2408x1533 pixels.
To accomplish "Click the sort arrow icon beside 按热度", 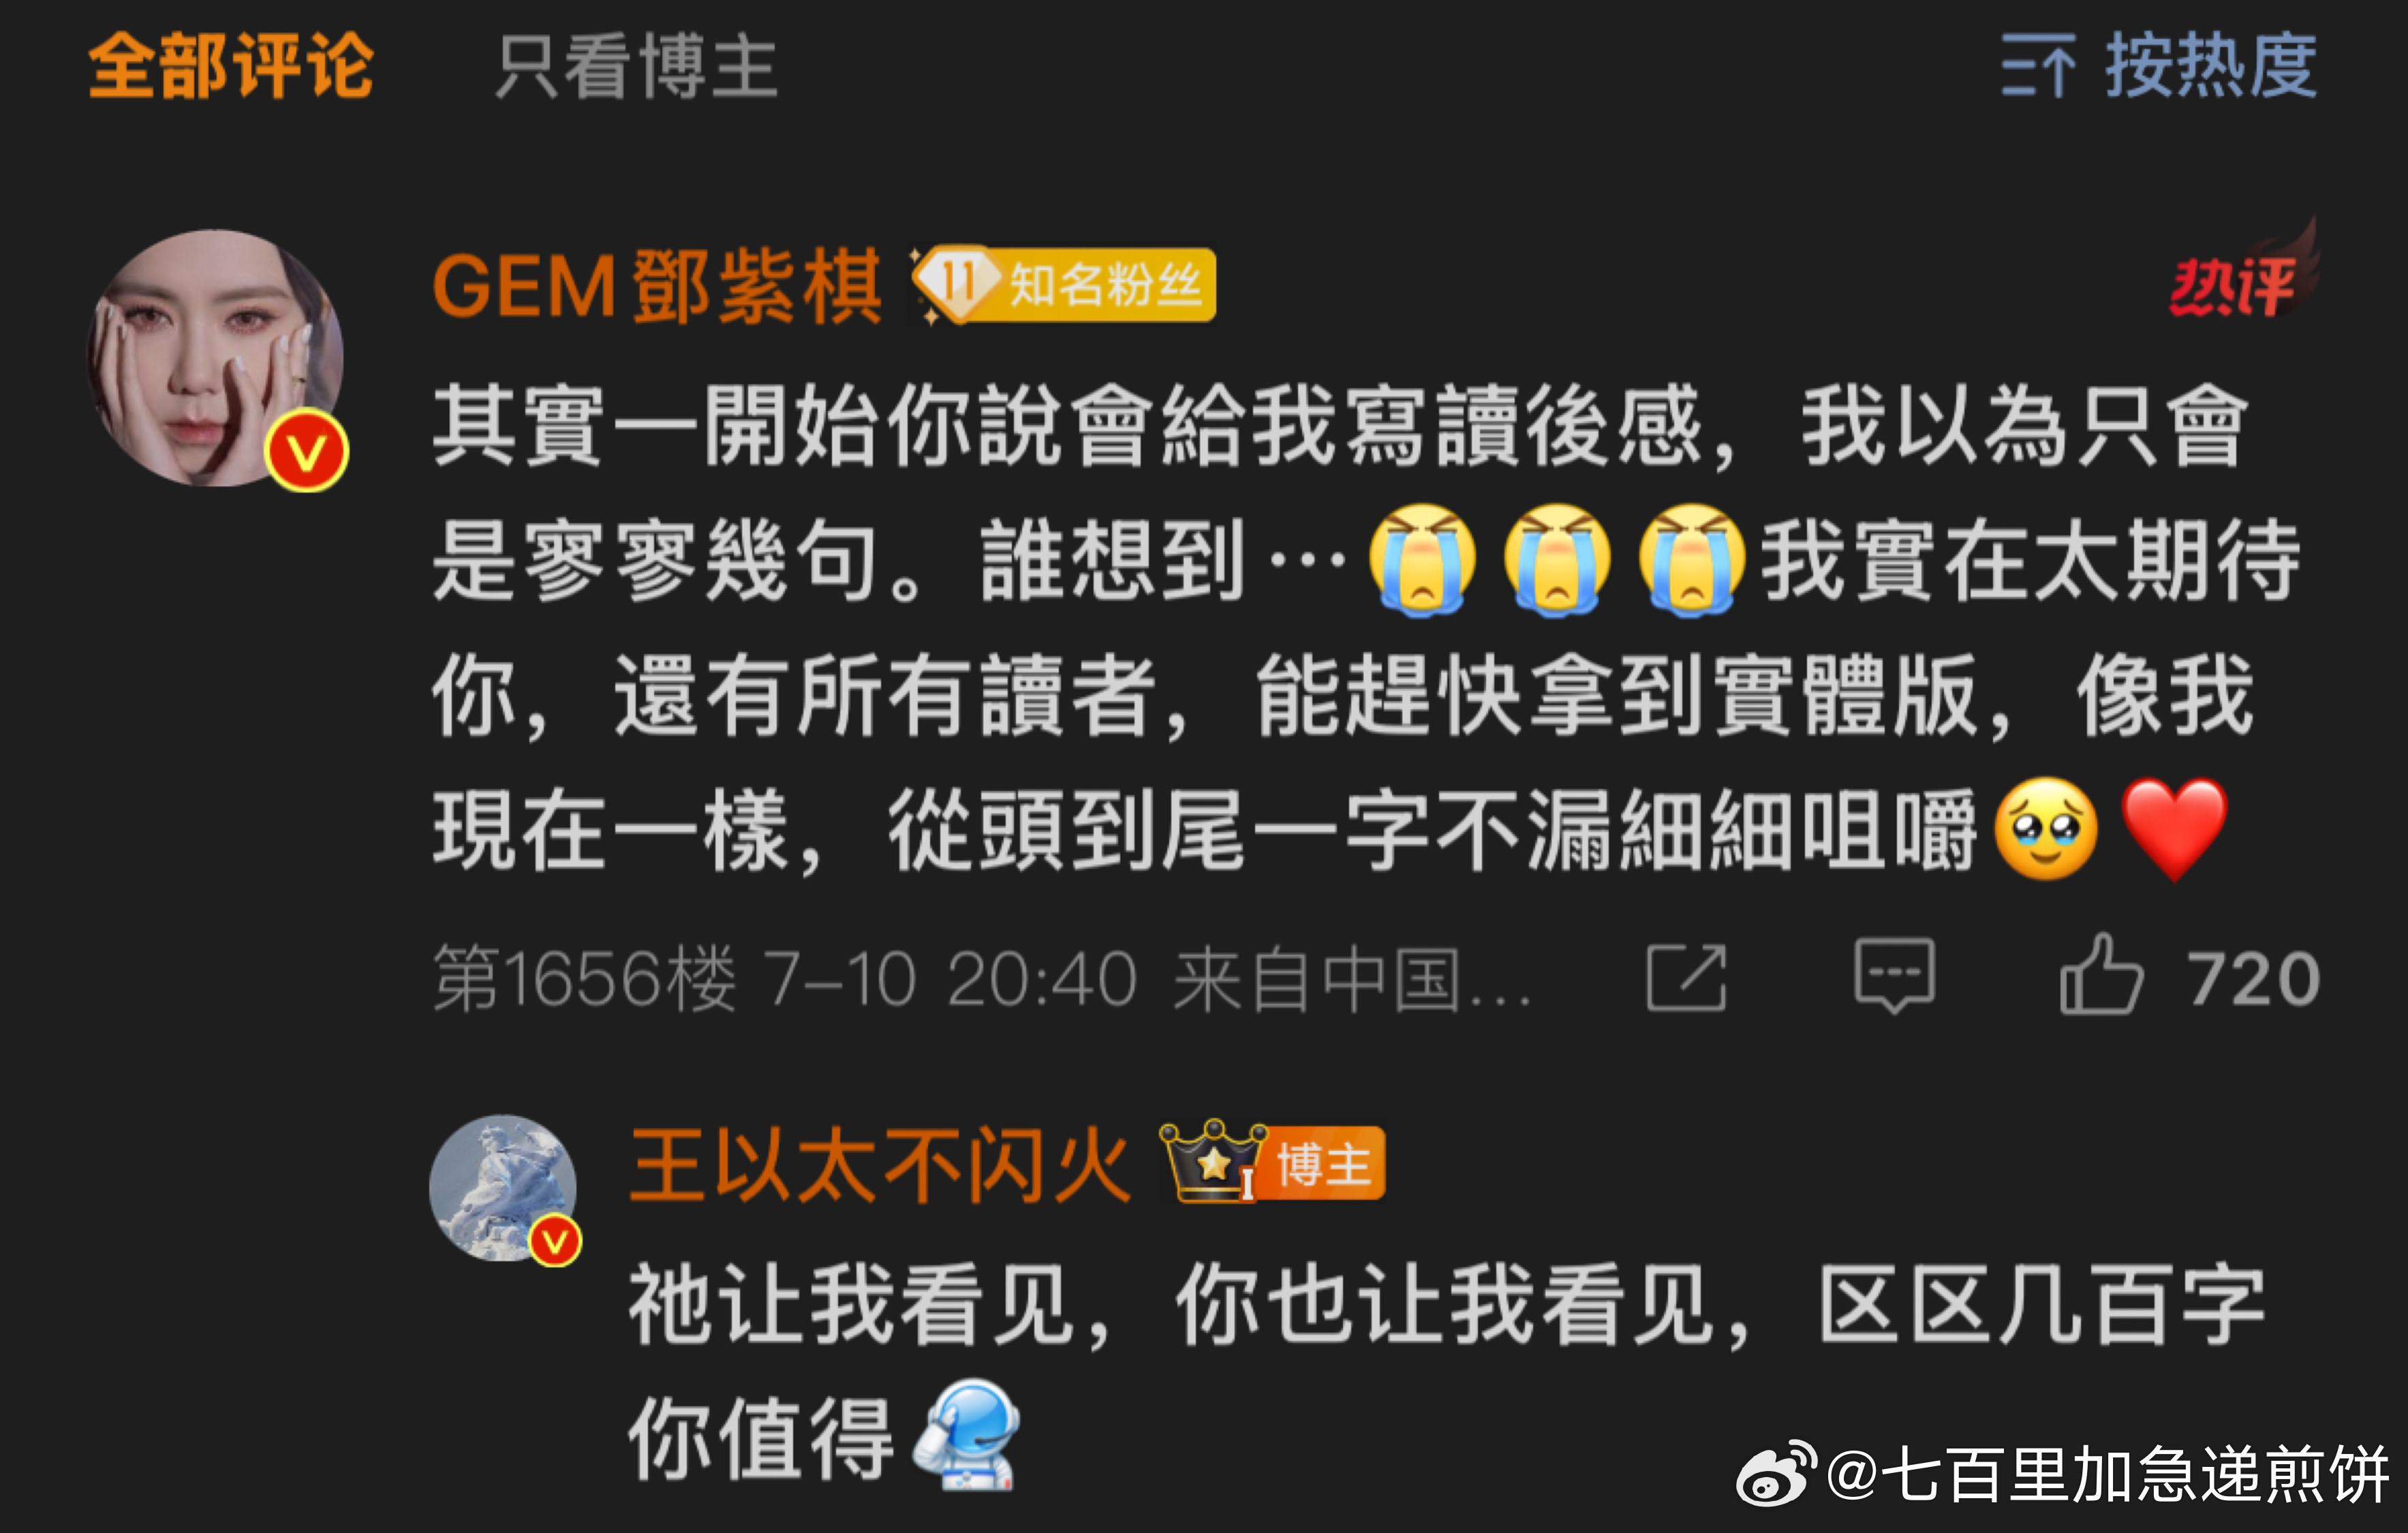I will pyautogui.click(x=2037, y=66).
